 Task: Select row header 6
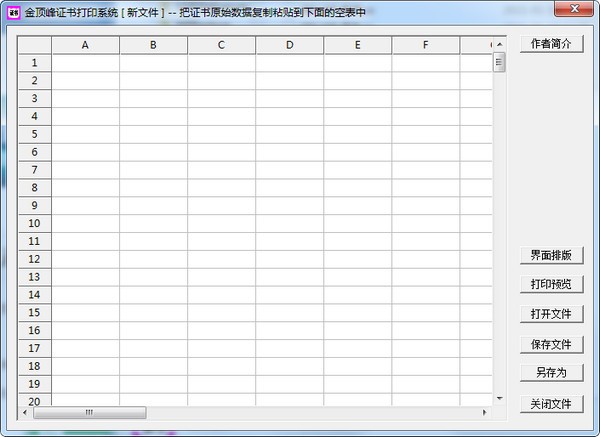(x=35, y=152)
